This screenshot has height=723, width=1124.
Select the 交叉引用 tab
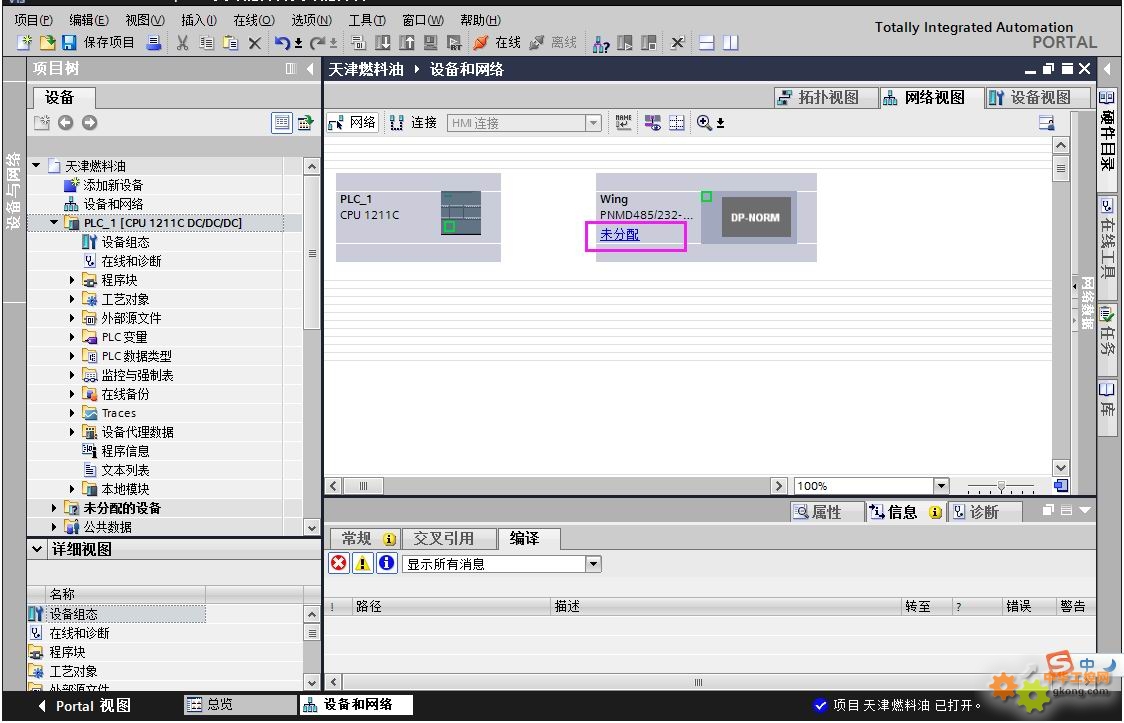[449, 538]
